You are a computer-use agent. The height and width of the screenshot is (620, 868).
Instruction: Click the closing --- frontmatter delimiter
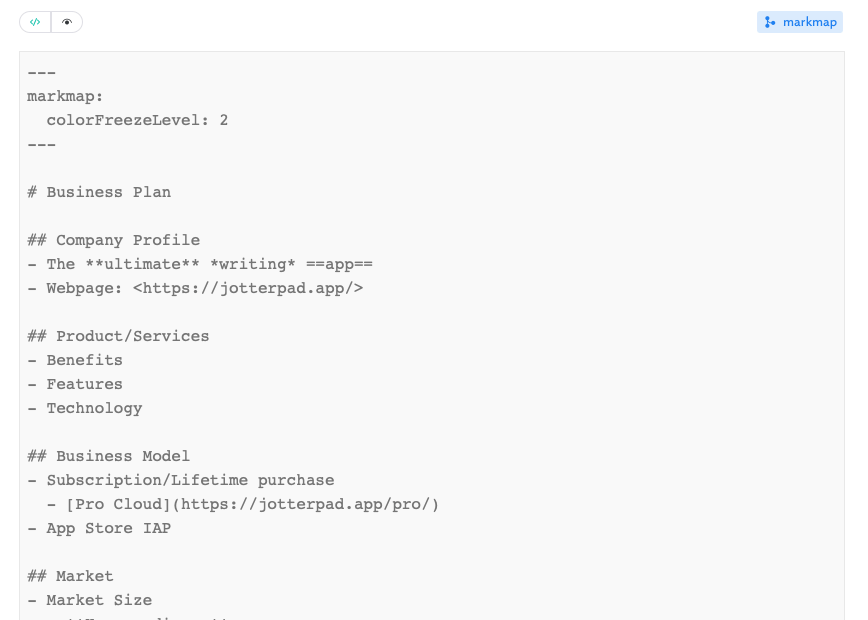[41, 144]
